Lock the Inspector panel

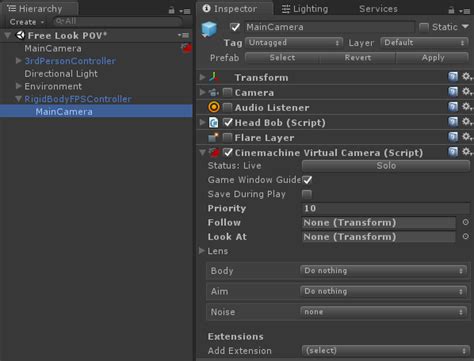pyautogui.click(x=451, y=10)
